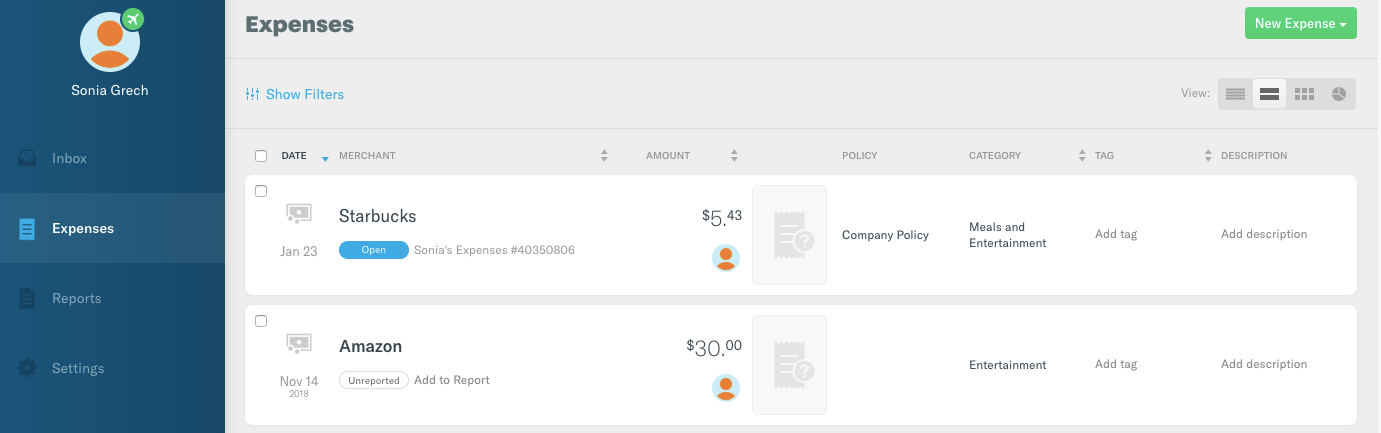The image size is (1381, 433).
Task: Click the Starbucks receipt placeholder thumbnail
Action: pyautogui.click(x=789, y=235)
